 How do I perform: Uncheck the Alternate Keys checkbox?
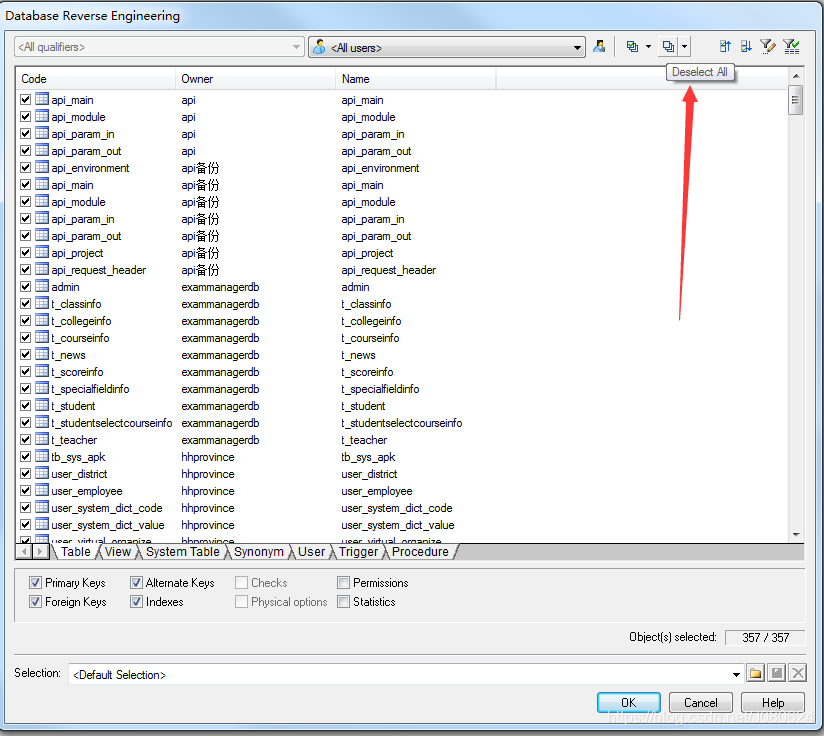[x=136, y=582]
